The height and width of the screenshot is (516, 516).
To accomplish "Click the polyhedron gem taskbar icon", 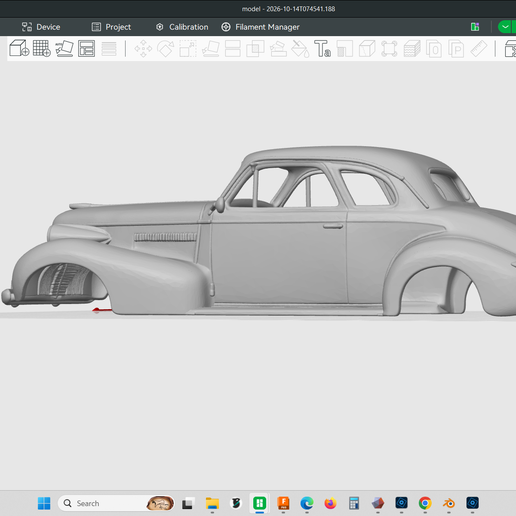I will click(x=378, y=503).
